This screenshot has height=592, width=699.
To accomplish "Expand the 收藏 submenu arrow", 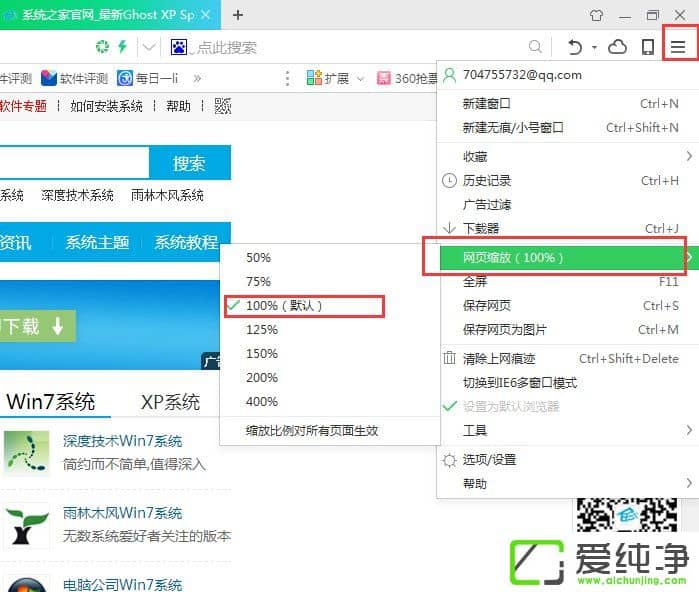I will click(688, 156).
